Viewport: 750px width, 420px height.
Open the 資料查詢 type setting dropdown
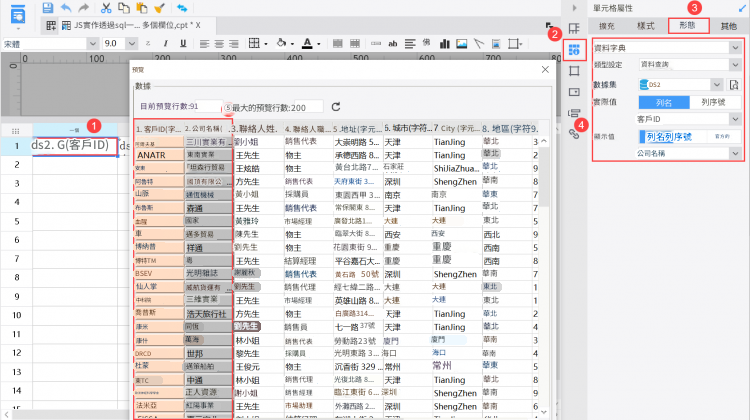click(x=735, y=65)
